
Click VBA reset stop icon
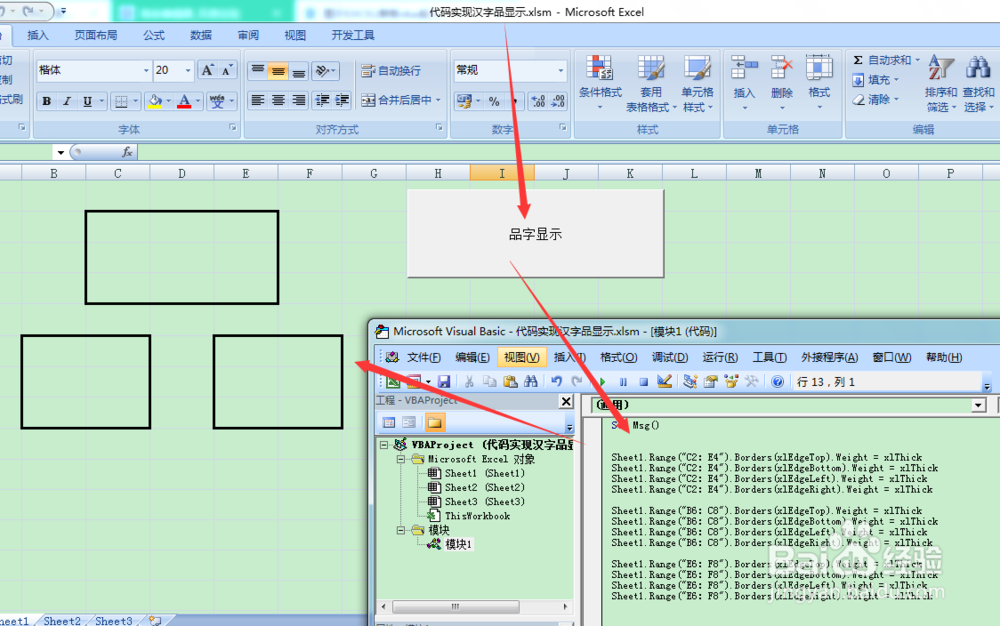click(643, 381)
